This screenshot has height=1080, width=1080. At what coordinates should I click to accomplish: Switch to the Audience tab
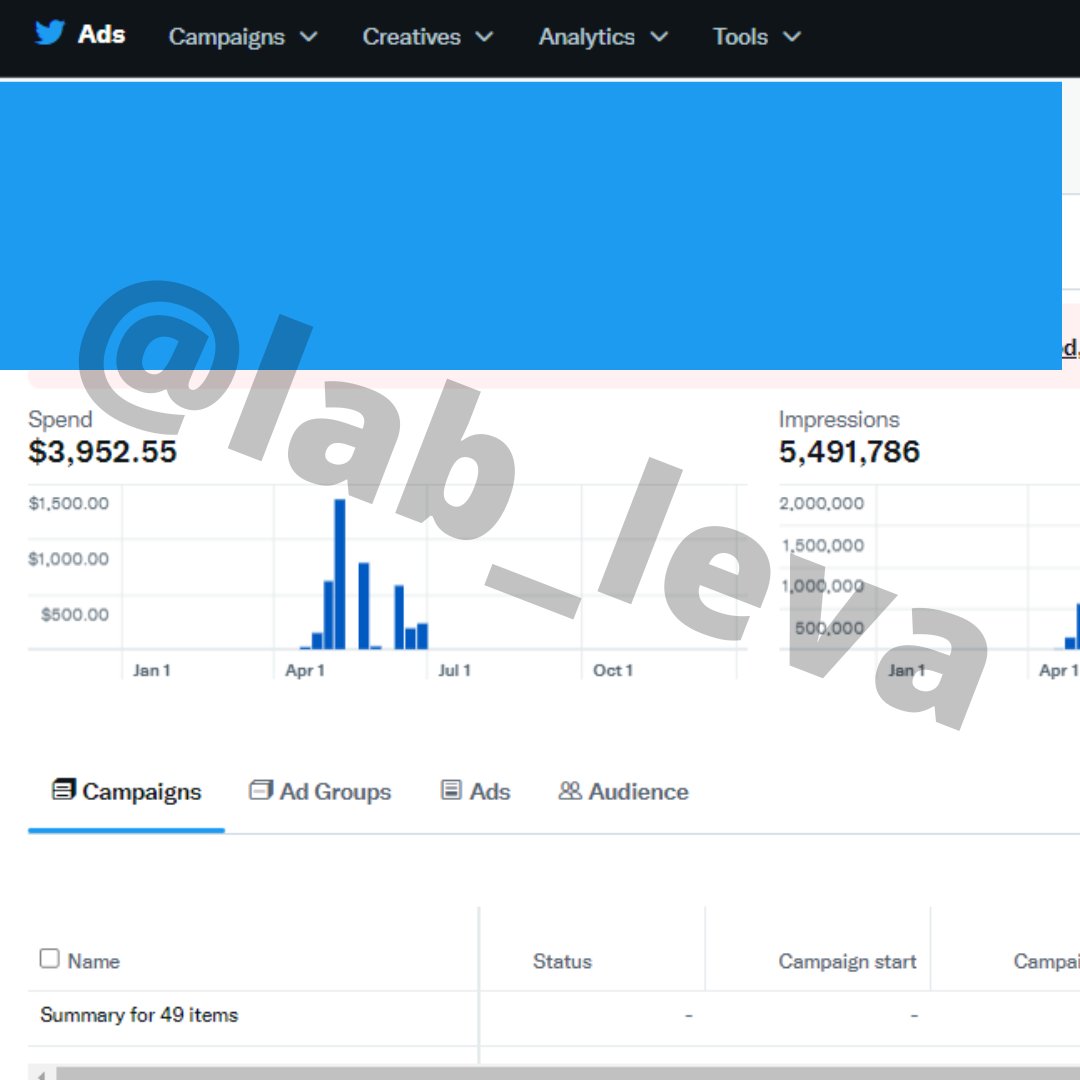point(623,791)
